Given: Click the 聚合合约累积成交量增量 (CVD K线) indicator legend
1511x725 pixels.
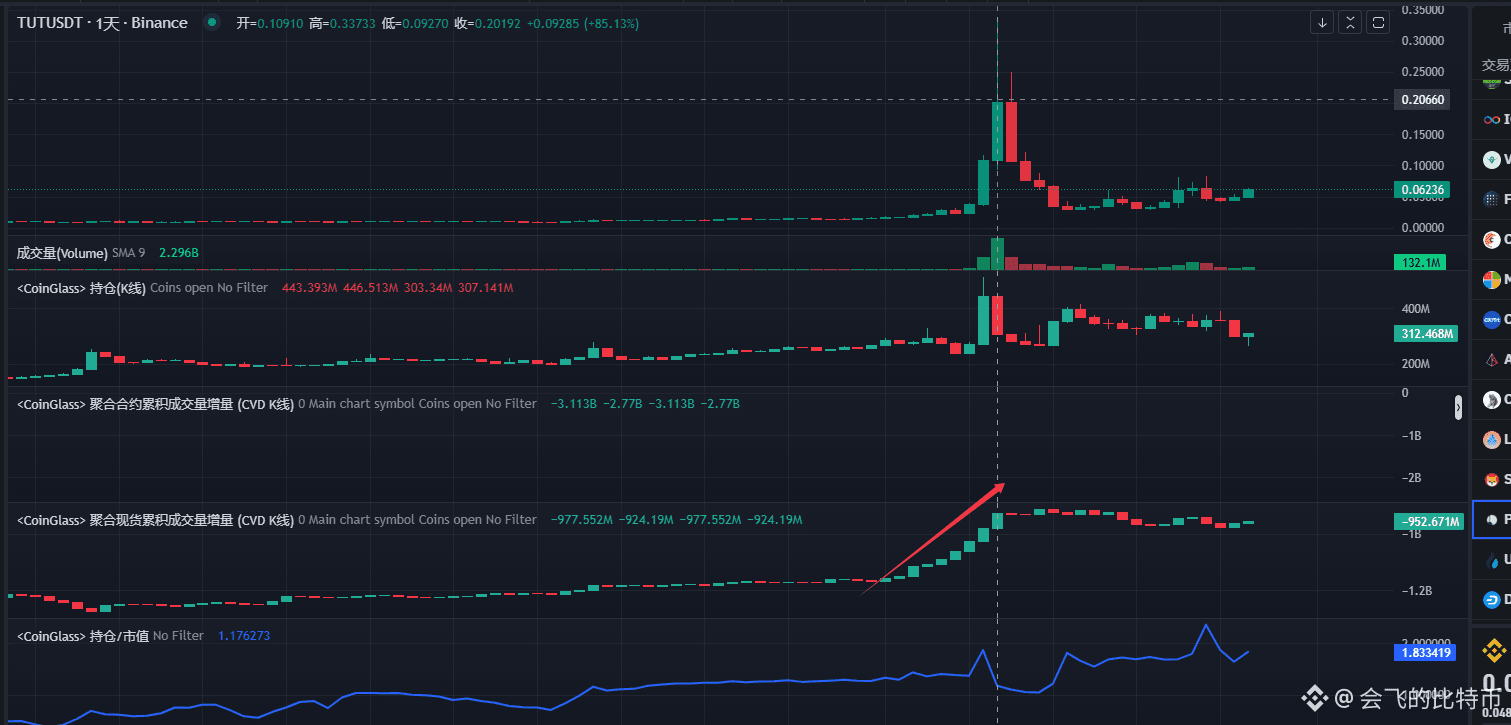Looking at the screenshot, I should 155,404.
